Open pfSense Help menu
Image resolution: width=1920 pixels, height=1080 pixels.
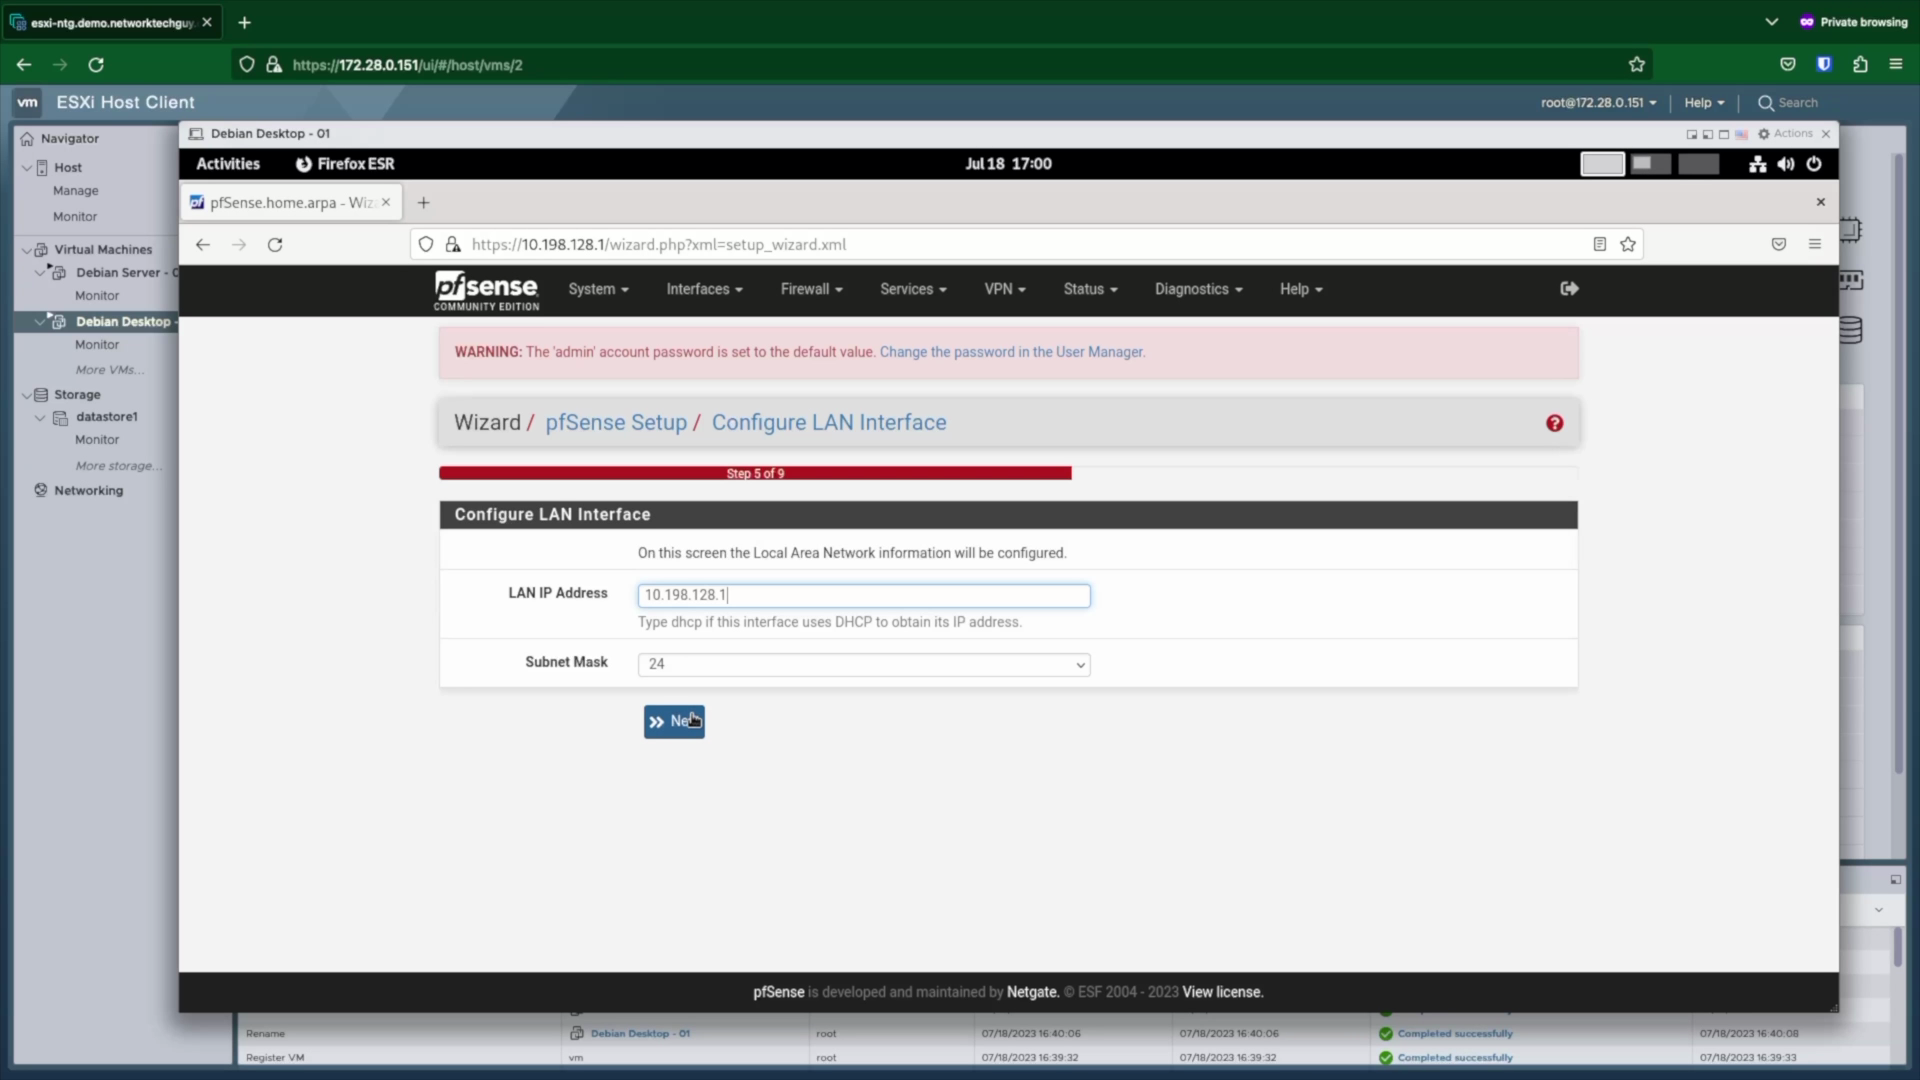(x=1301, y=289)
